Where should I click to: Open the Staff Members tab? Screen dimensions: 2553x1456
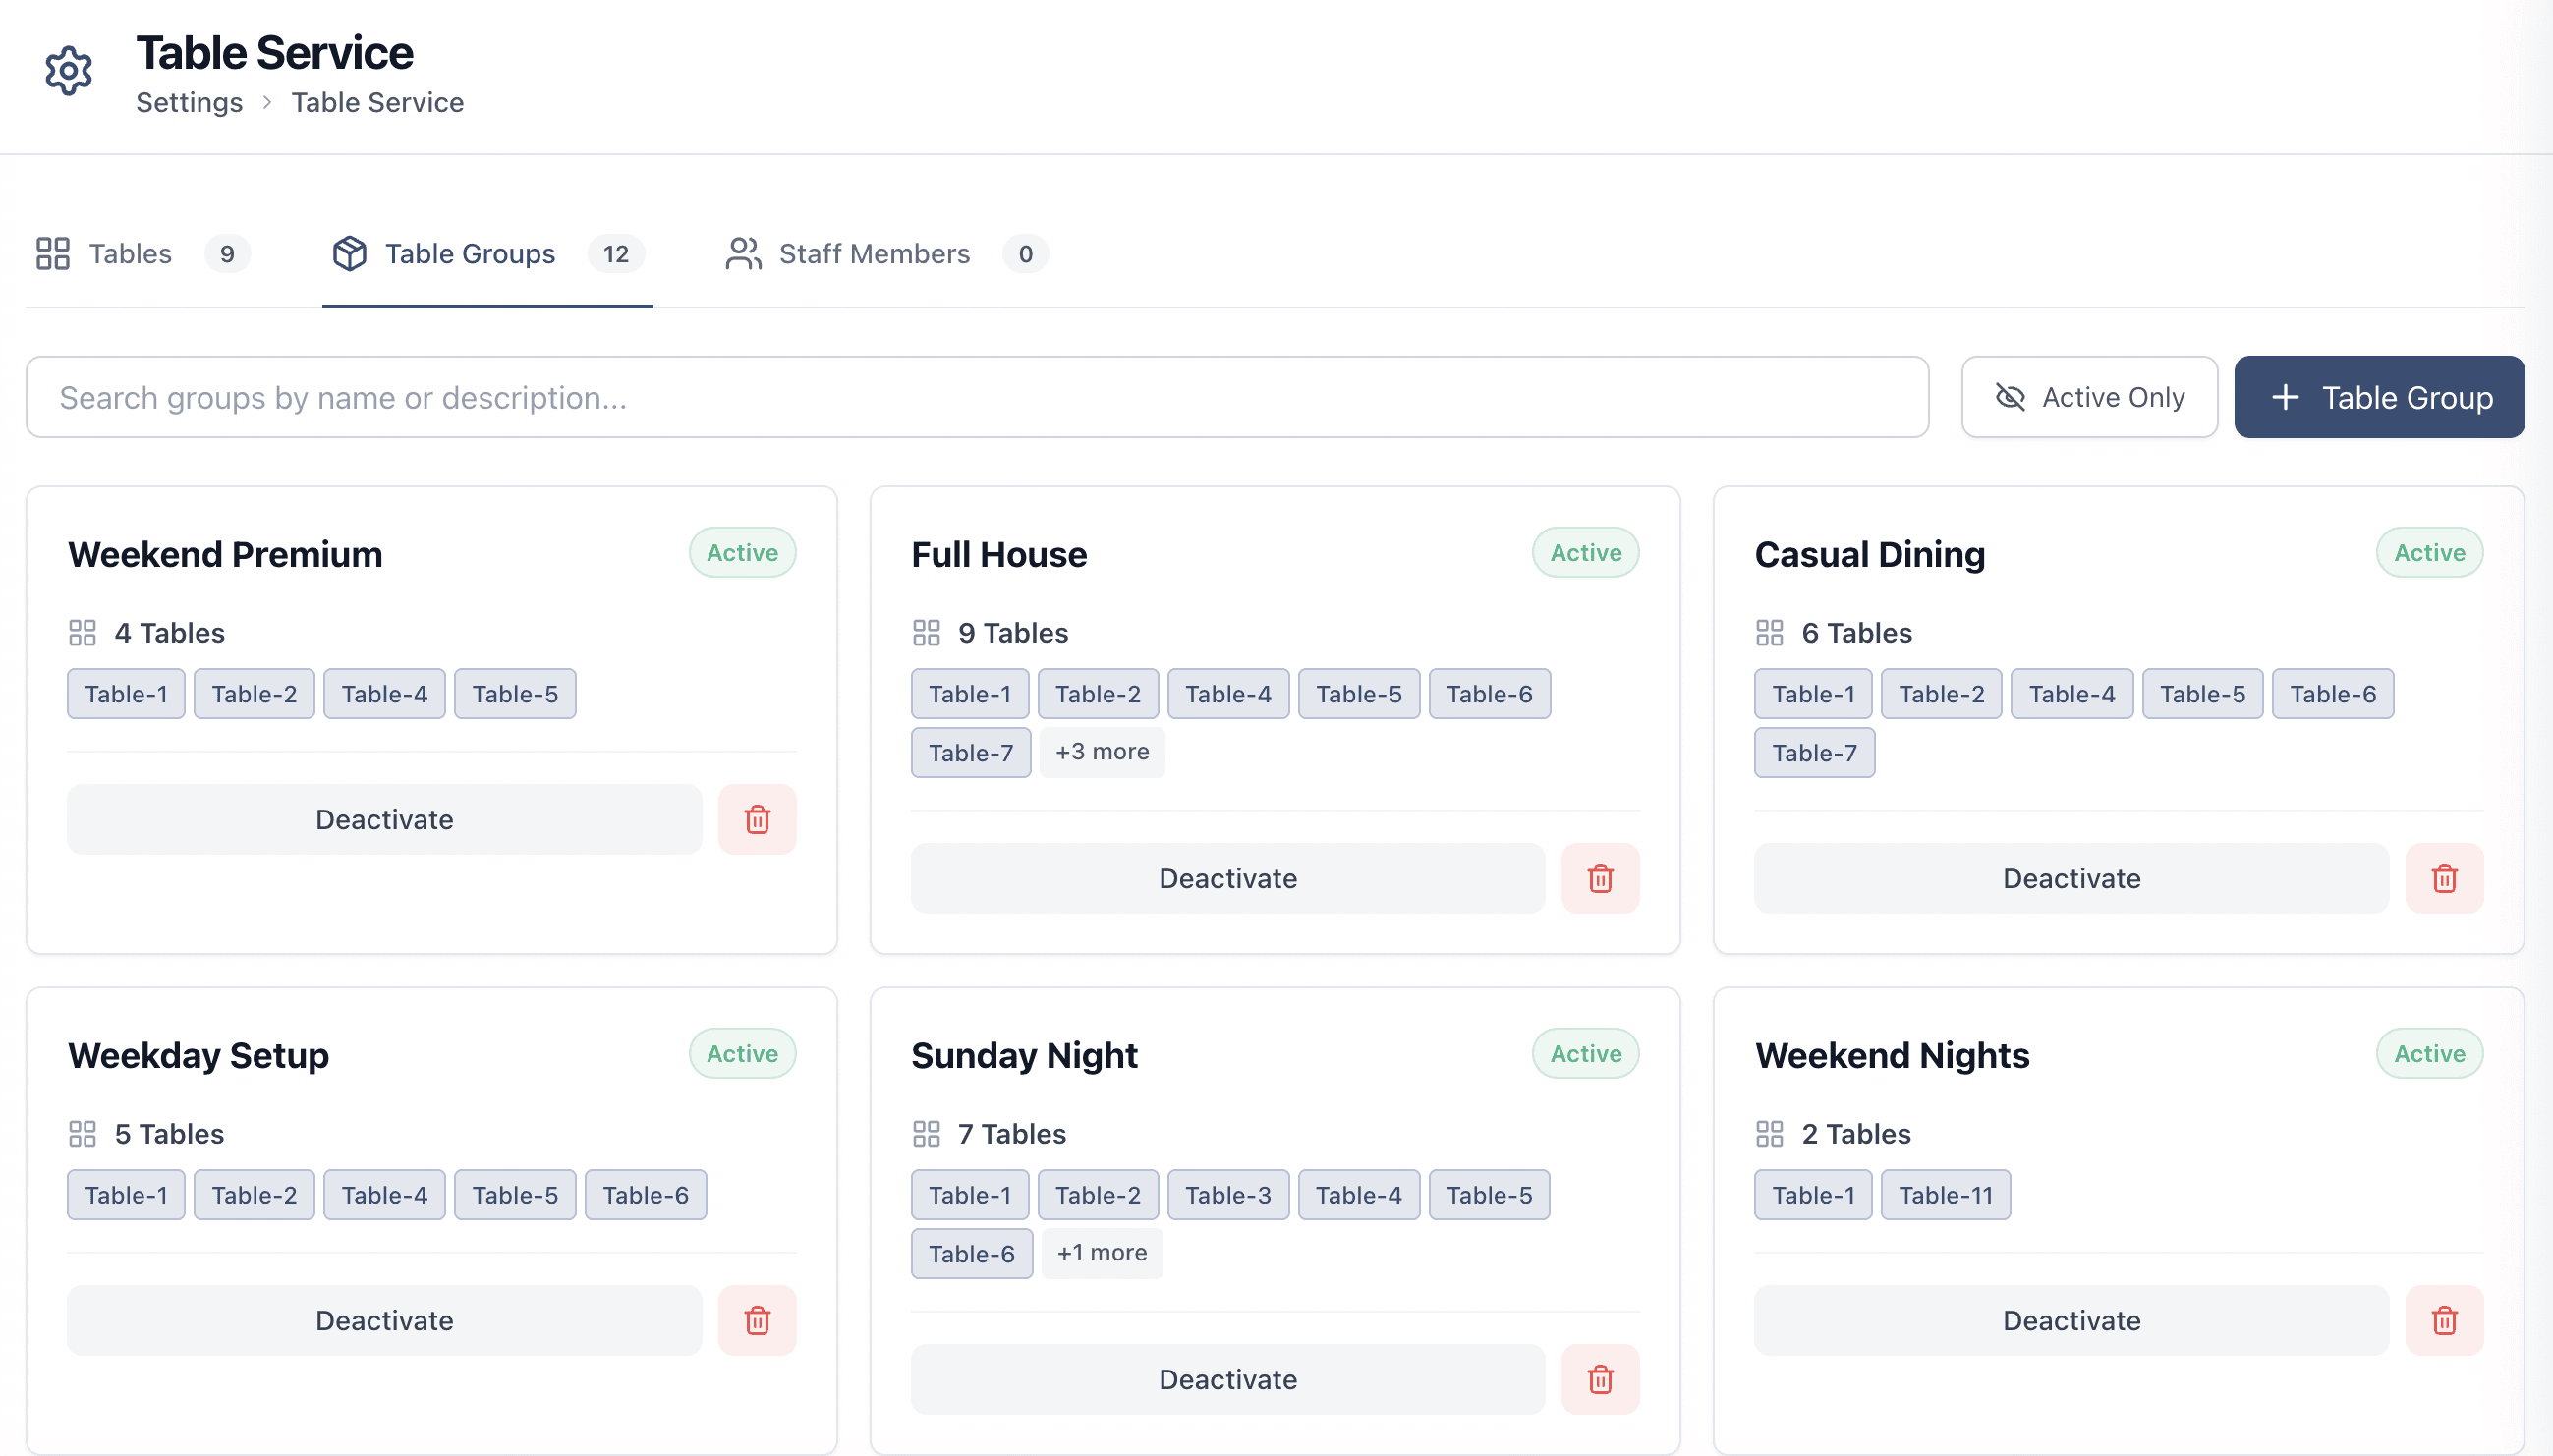pos(886,254)
